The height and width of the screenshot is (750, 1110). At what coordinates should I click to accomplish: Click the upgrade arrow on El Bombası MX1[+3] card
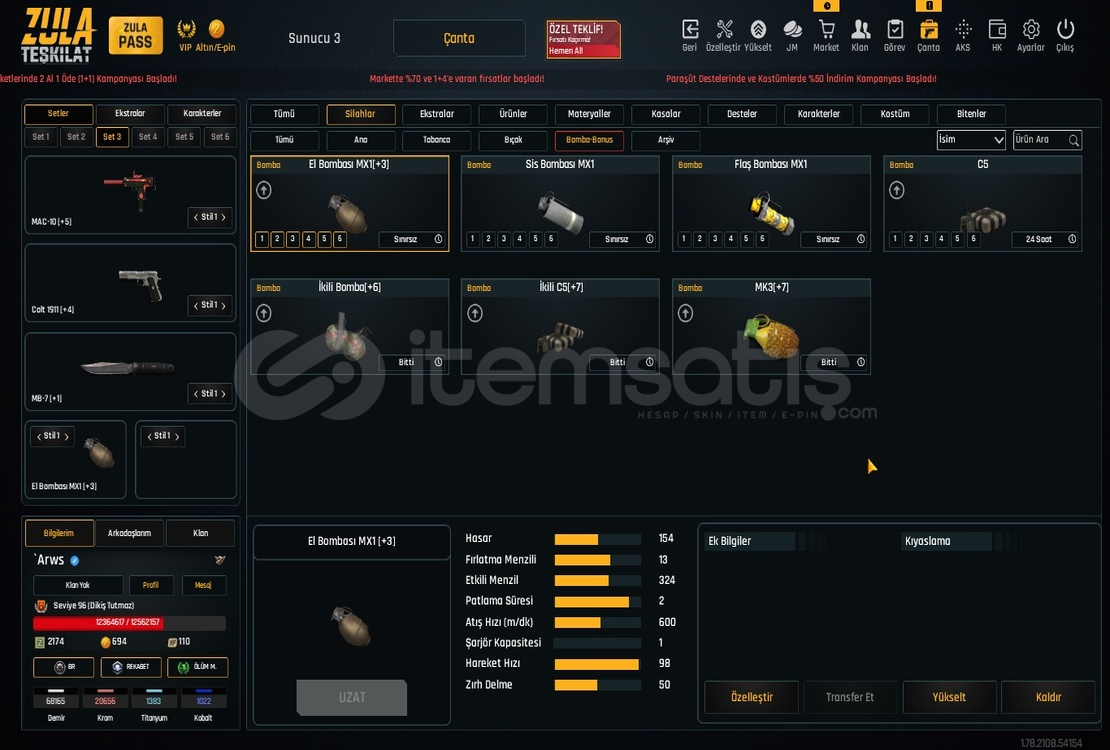pos(264,190)
